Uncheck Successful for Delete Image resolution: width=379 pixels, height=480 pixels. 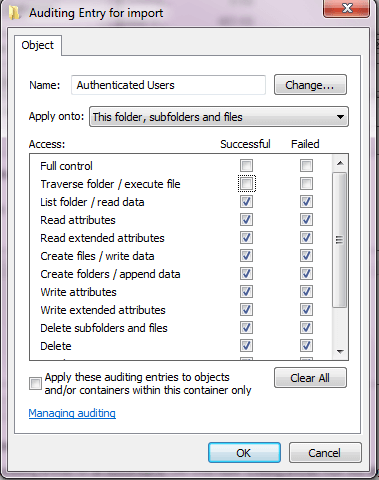pyautogui.click(x=246, y=345)
